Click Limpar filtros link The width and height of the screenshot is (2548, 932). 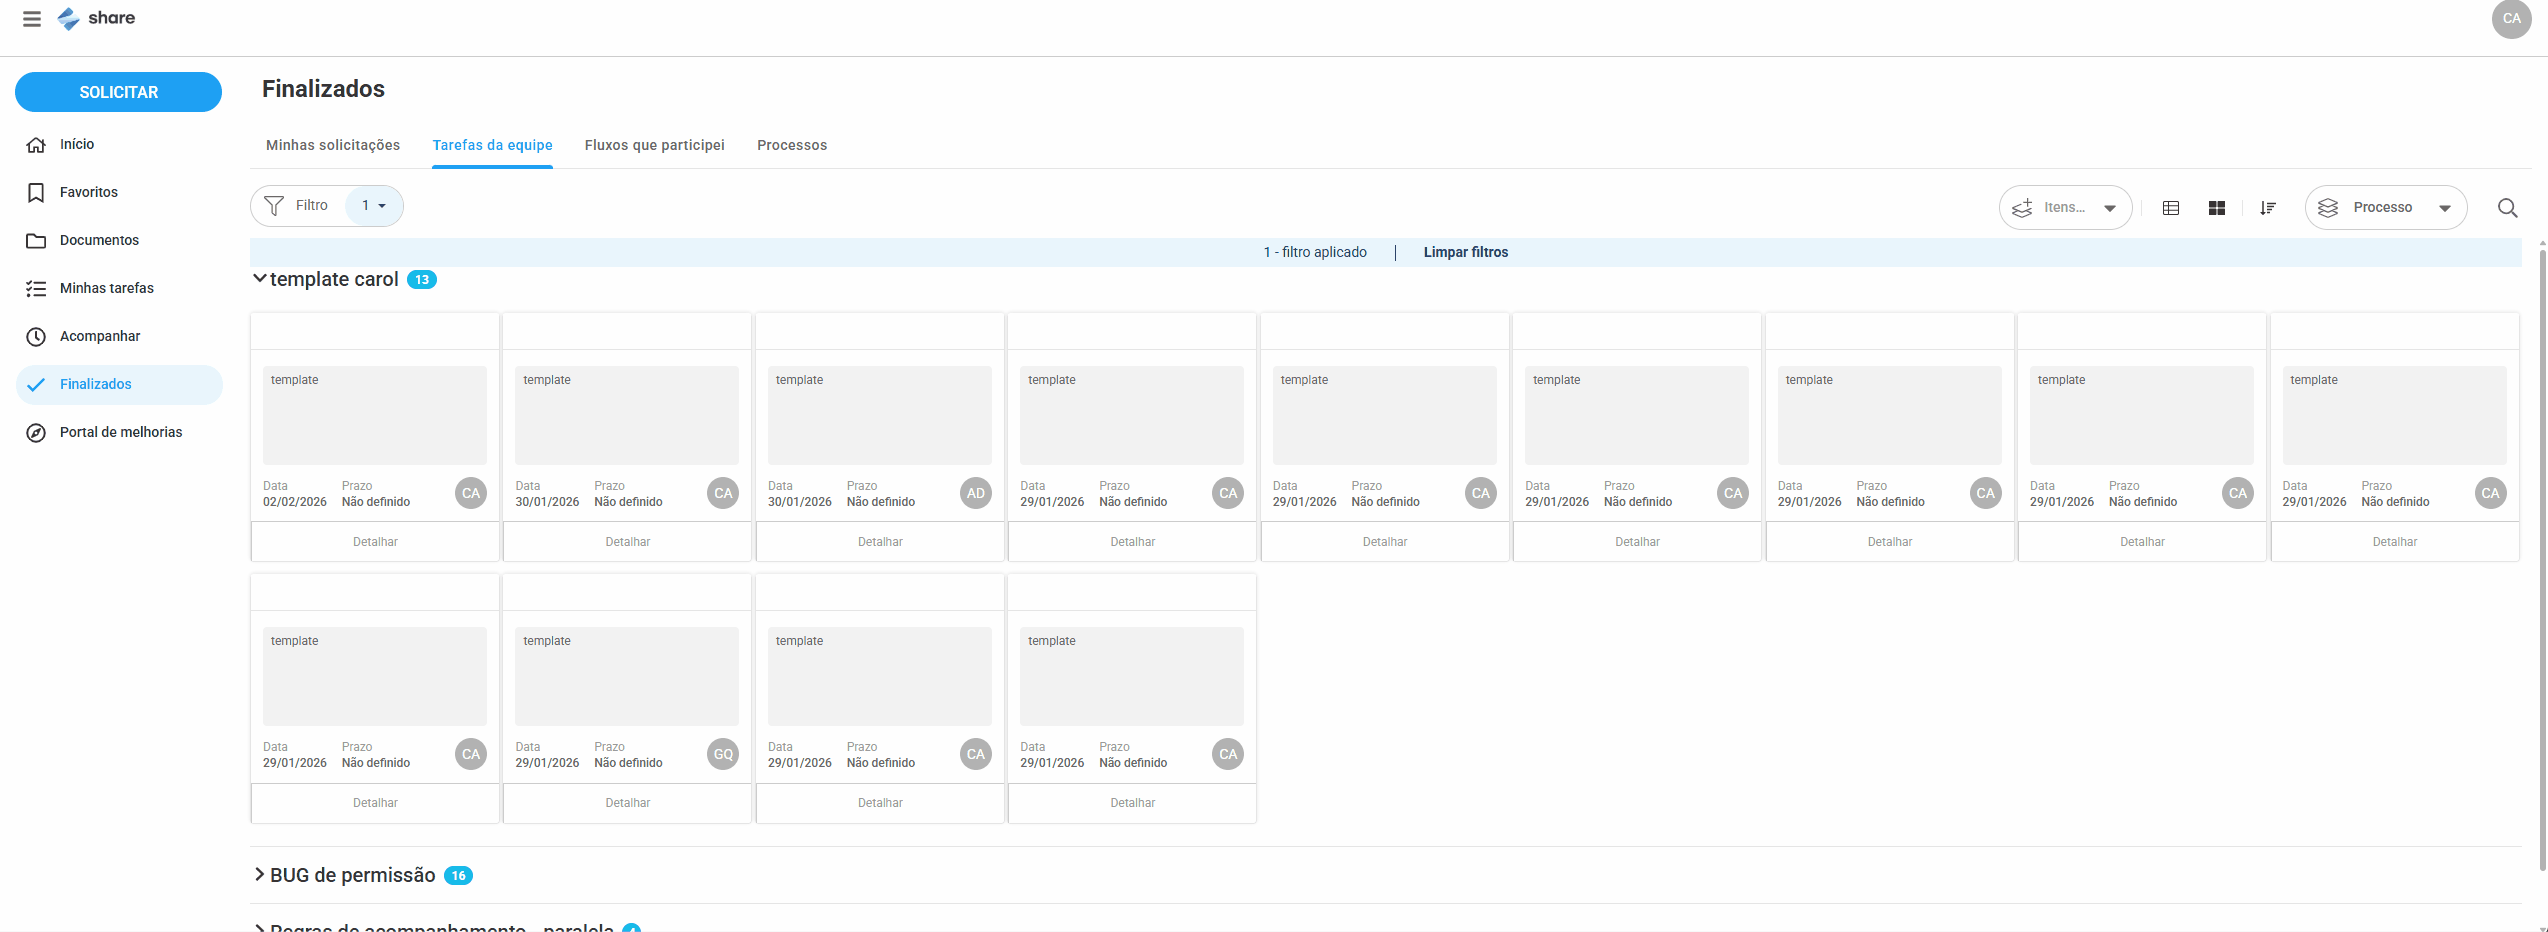(1465, 252)
